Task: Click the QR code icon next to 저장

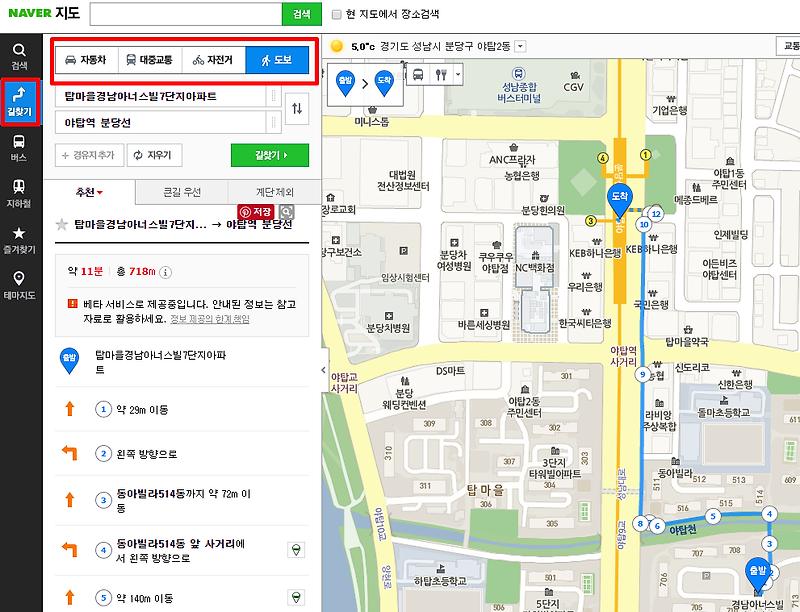Action: tap(287, 212)
